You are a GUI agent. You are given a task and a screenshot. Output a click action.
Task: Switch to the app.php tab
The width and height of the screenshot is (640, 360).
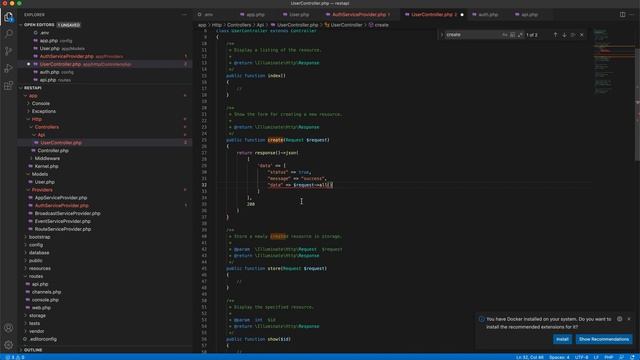coord(255,14)
